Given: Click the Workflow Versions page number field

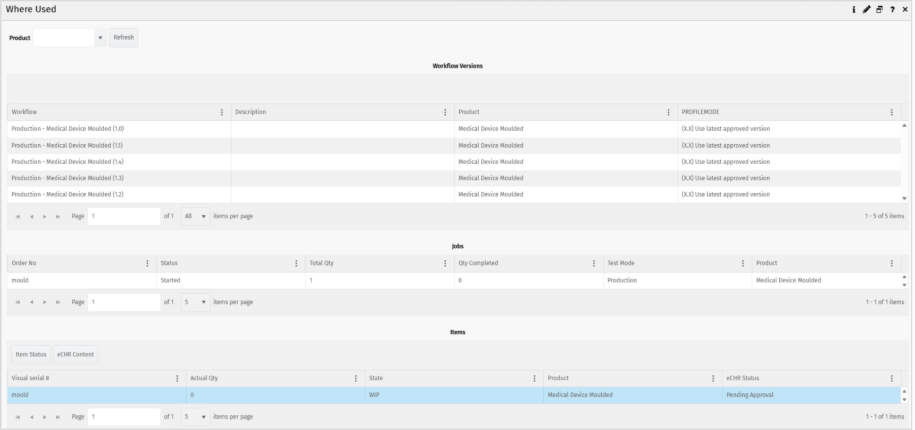Looking at the screenshot, I should (124, 216).
